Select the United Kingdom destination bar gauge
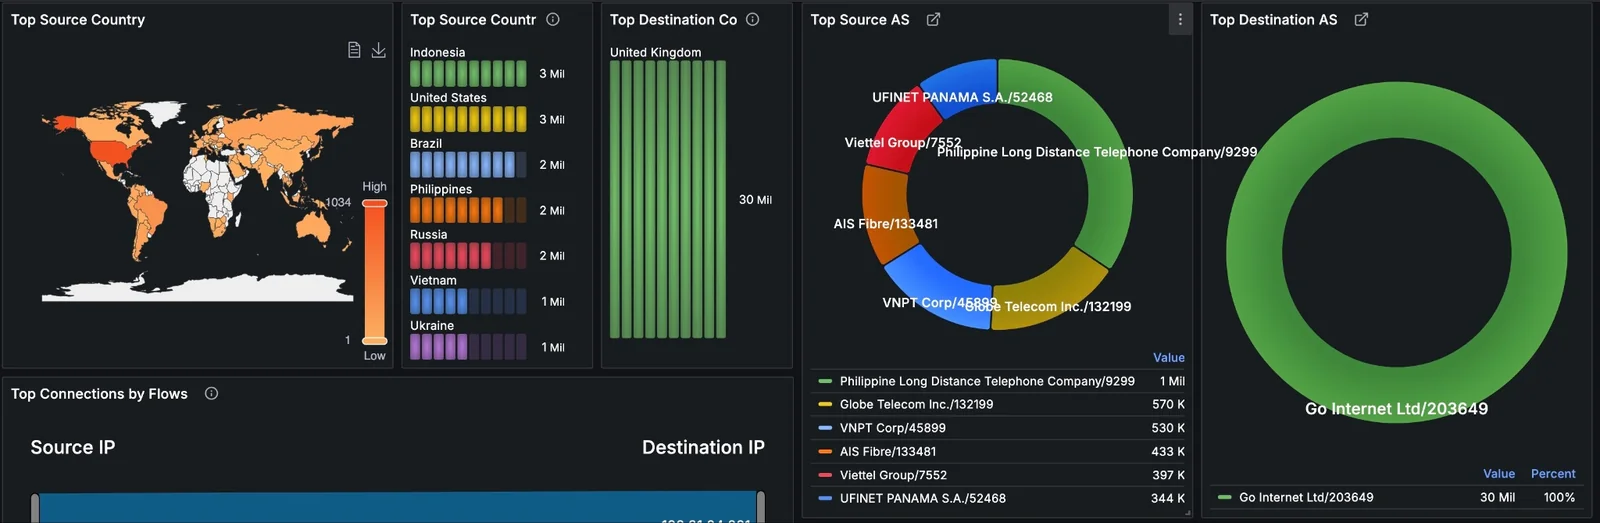1600x523 pixels. pos(668,200)
